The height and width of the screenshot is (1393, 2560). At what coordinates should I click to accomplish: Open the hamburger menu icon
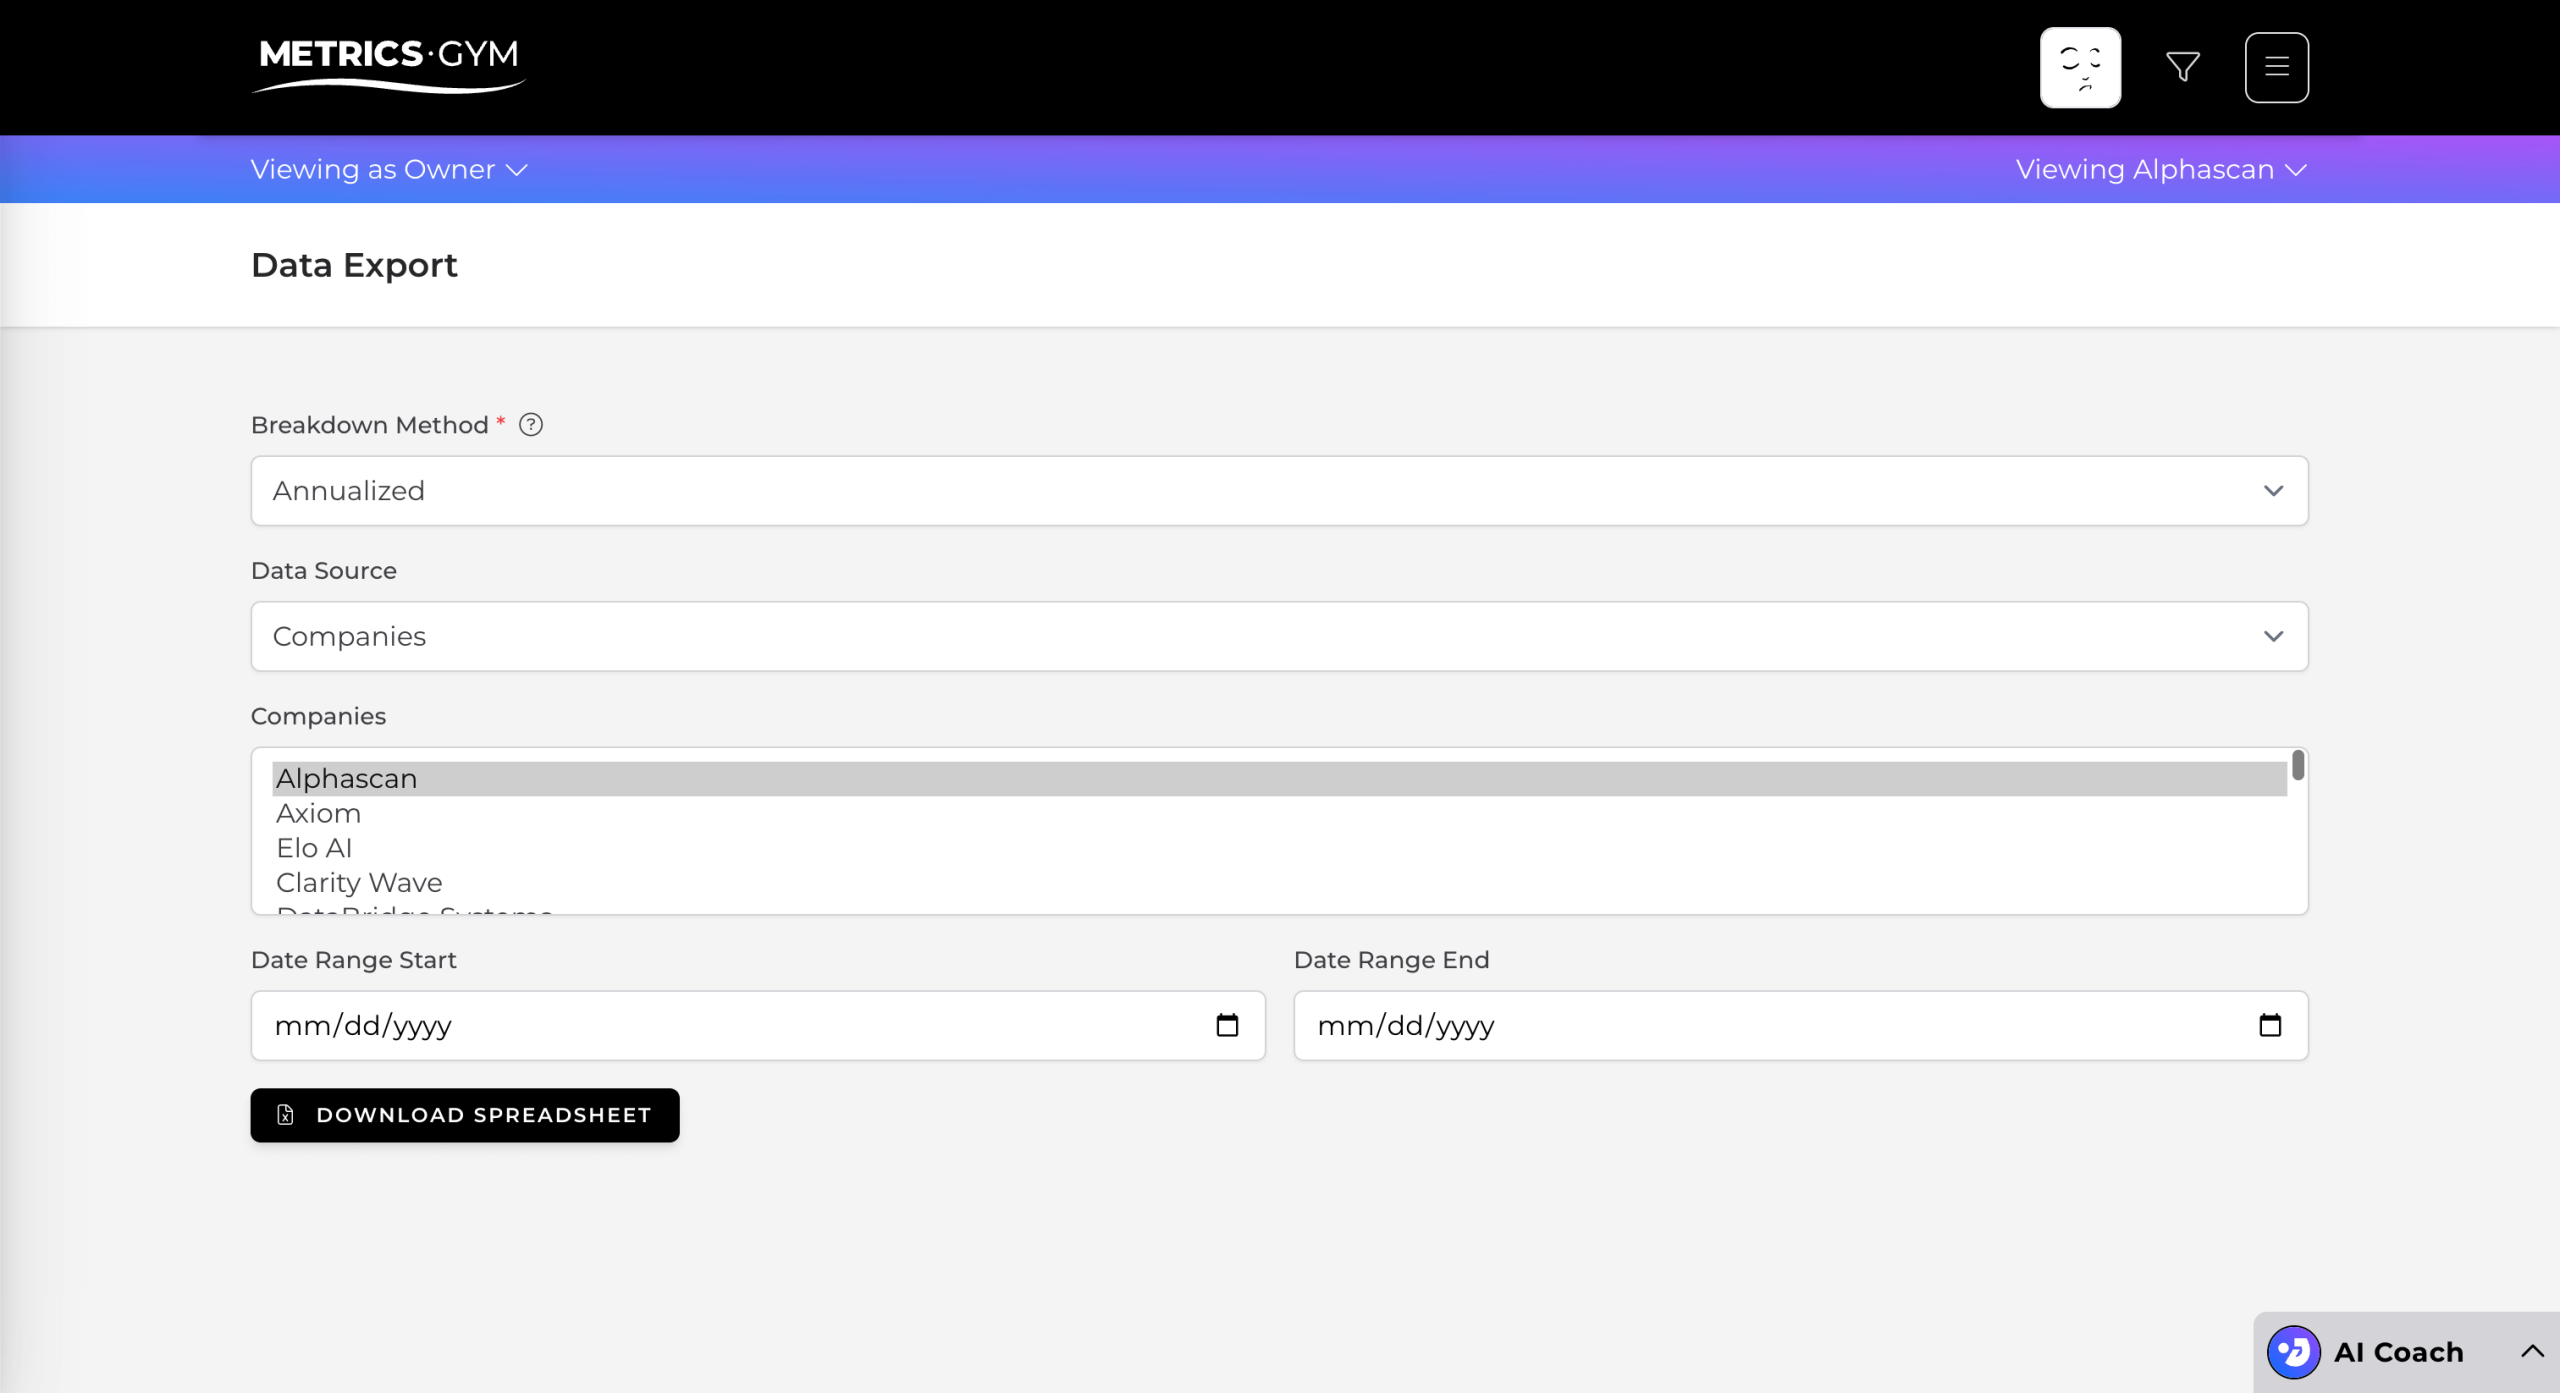2276,67
